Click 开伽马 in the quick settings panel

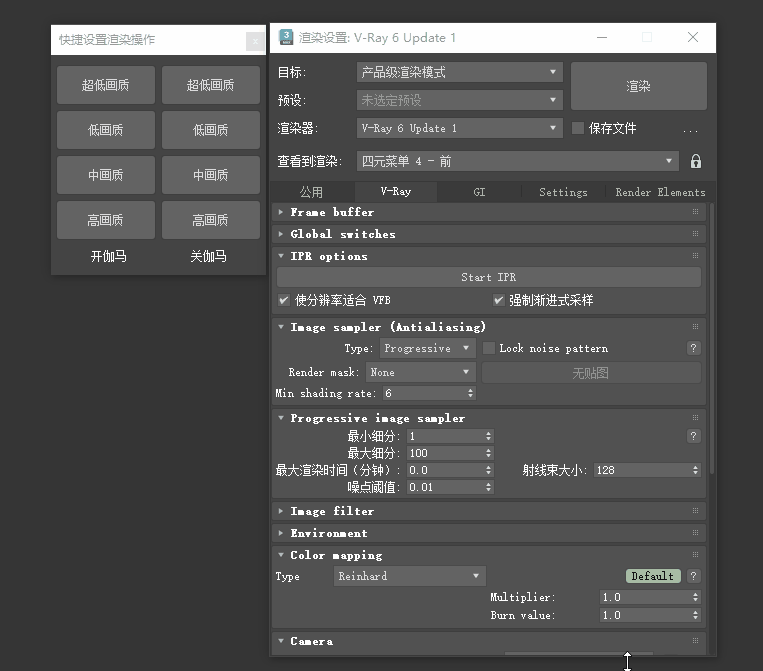pos(108,256)
